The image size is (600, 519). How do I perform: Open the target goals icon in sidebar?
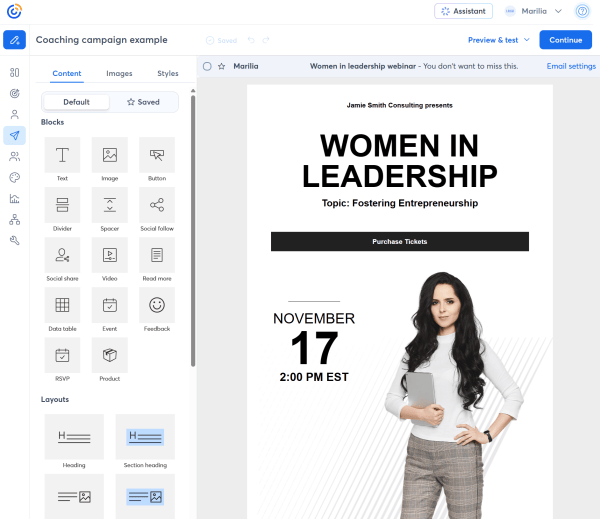15,93
